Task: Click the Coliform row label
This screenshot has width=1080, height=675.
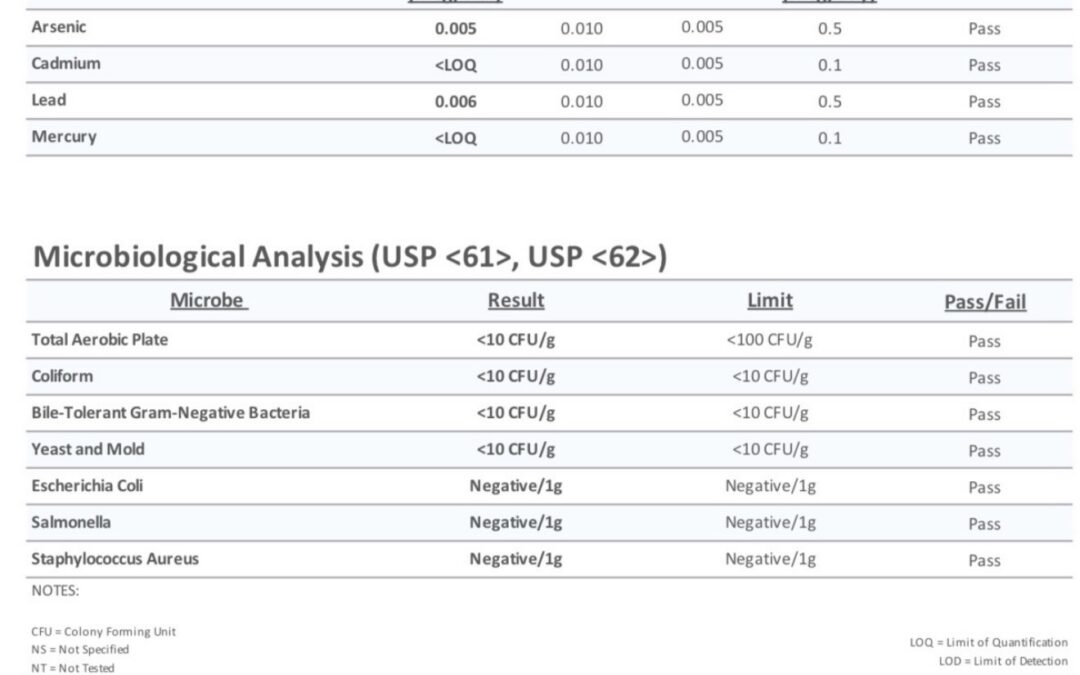Action: pyautogui.click(x=62, y=376)
